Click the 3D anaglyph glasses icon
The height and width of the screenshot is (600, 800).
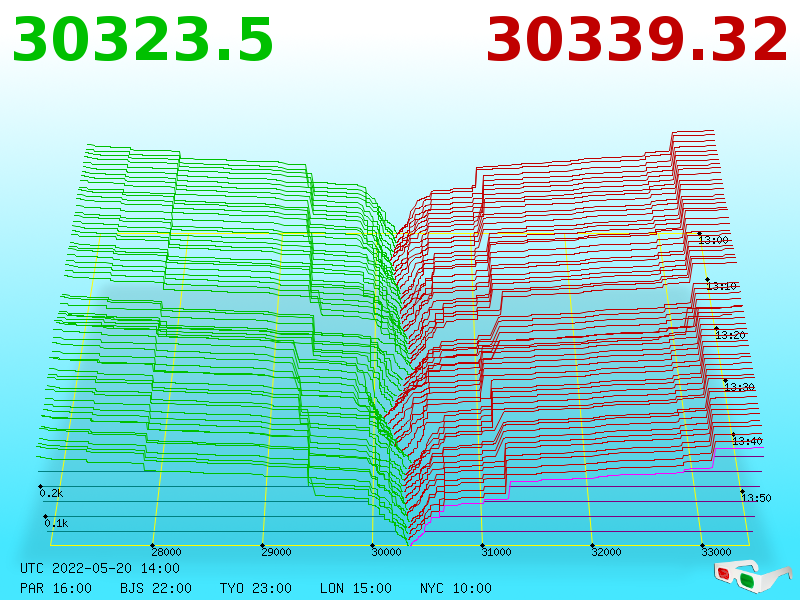pyautogui.click(x=753, y=576)
